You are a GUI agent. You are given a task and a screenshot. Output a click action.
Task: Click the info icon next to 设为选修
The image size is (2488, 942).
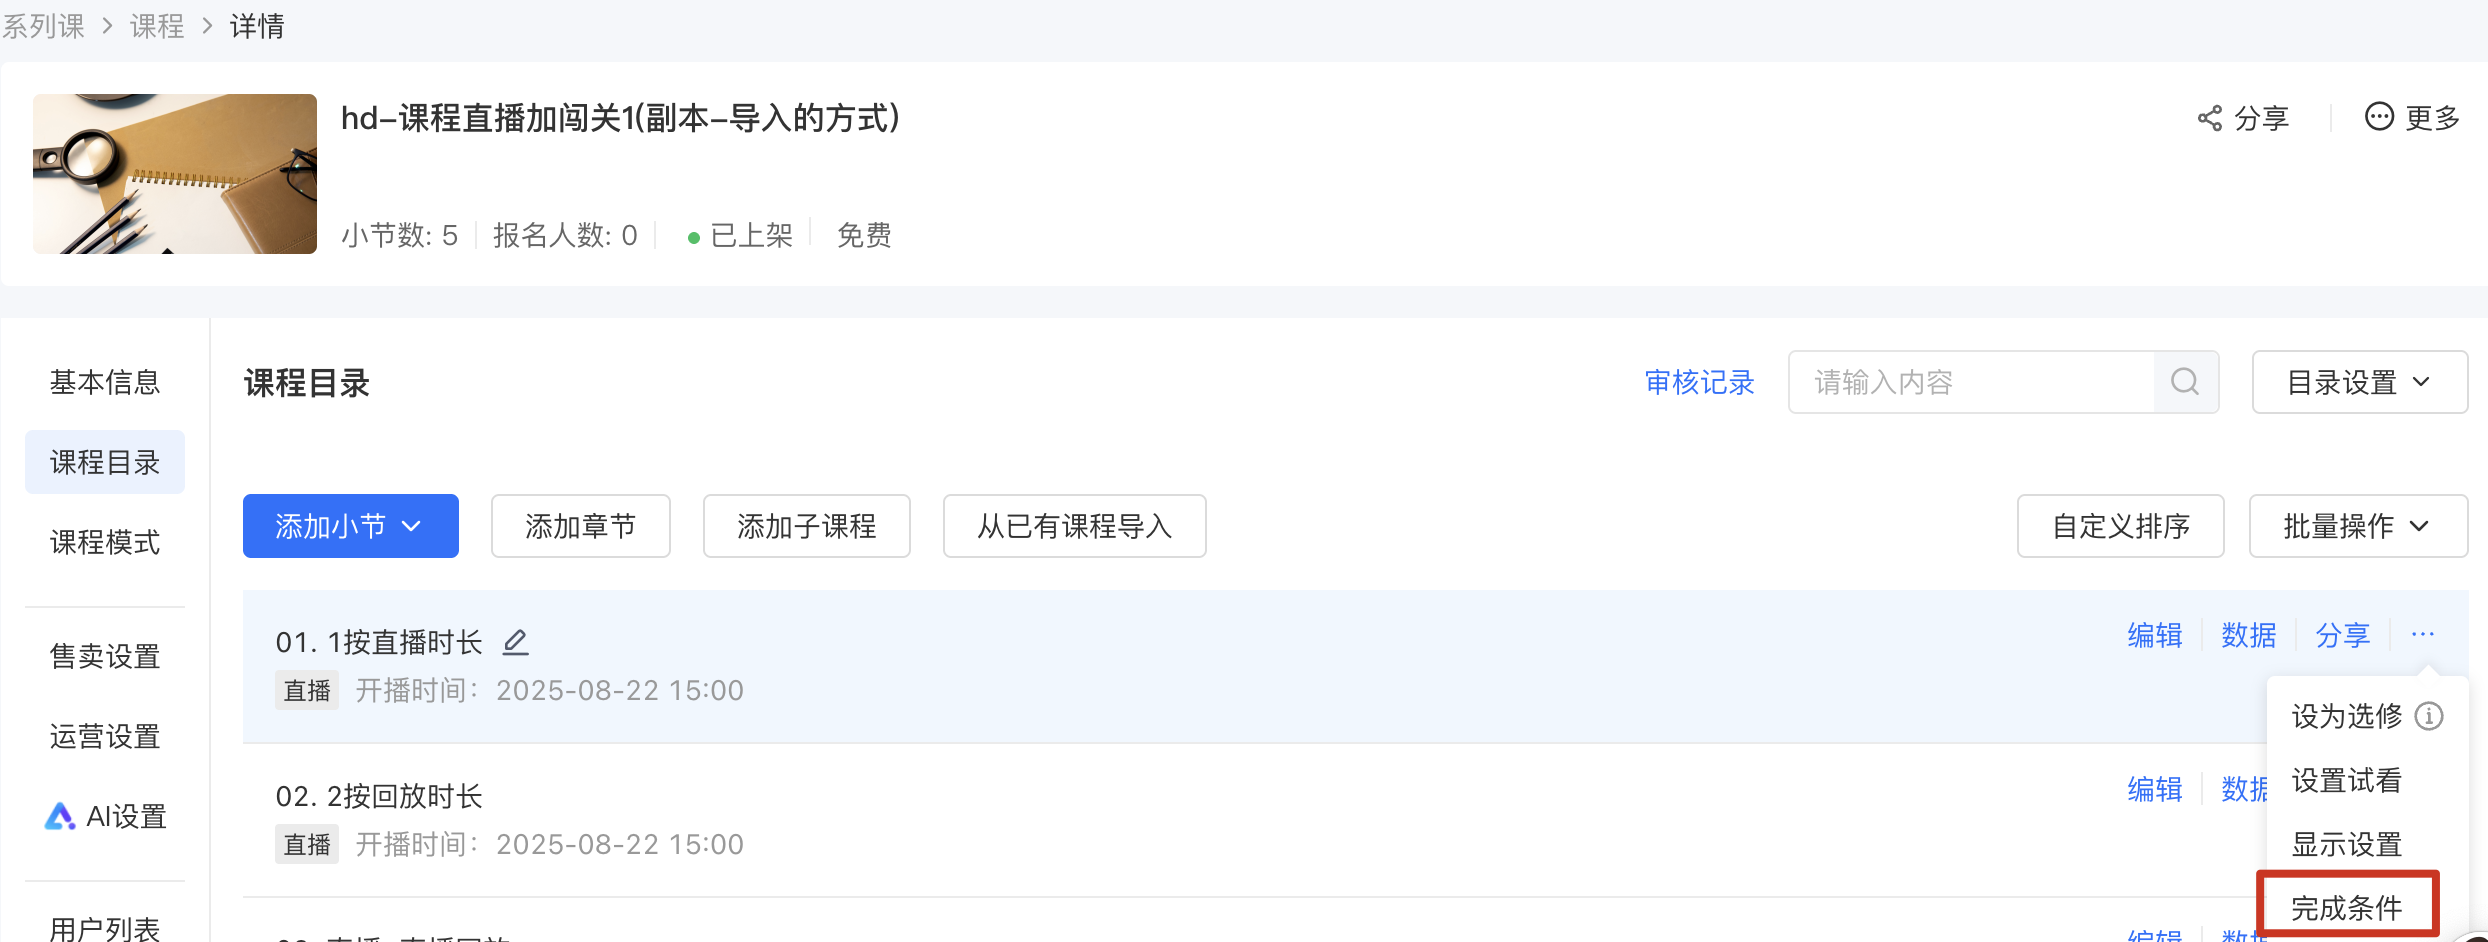pos(2429,716)
